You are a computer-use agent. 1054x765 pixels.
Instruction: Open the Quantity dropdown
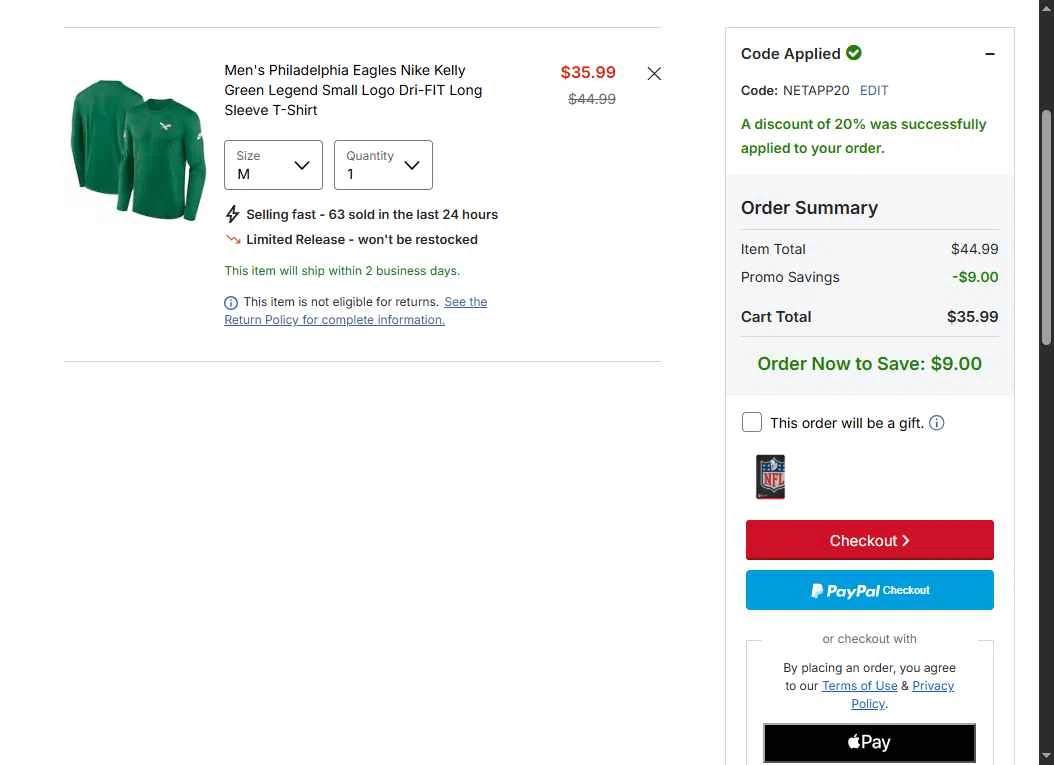pos(383,165)
